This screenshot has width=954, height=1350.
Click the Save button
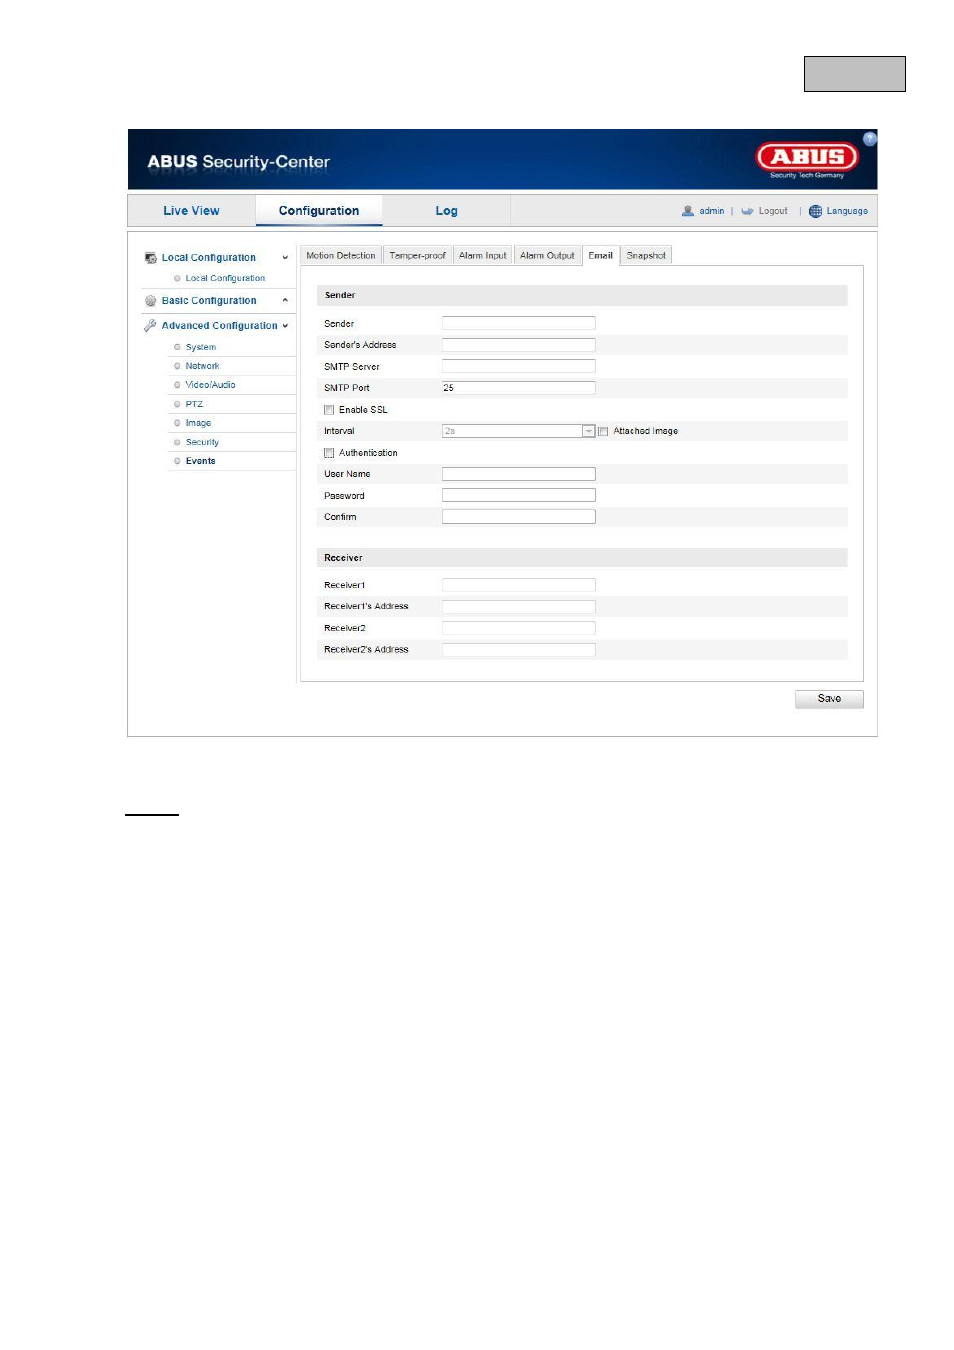[x=829, y=699]
